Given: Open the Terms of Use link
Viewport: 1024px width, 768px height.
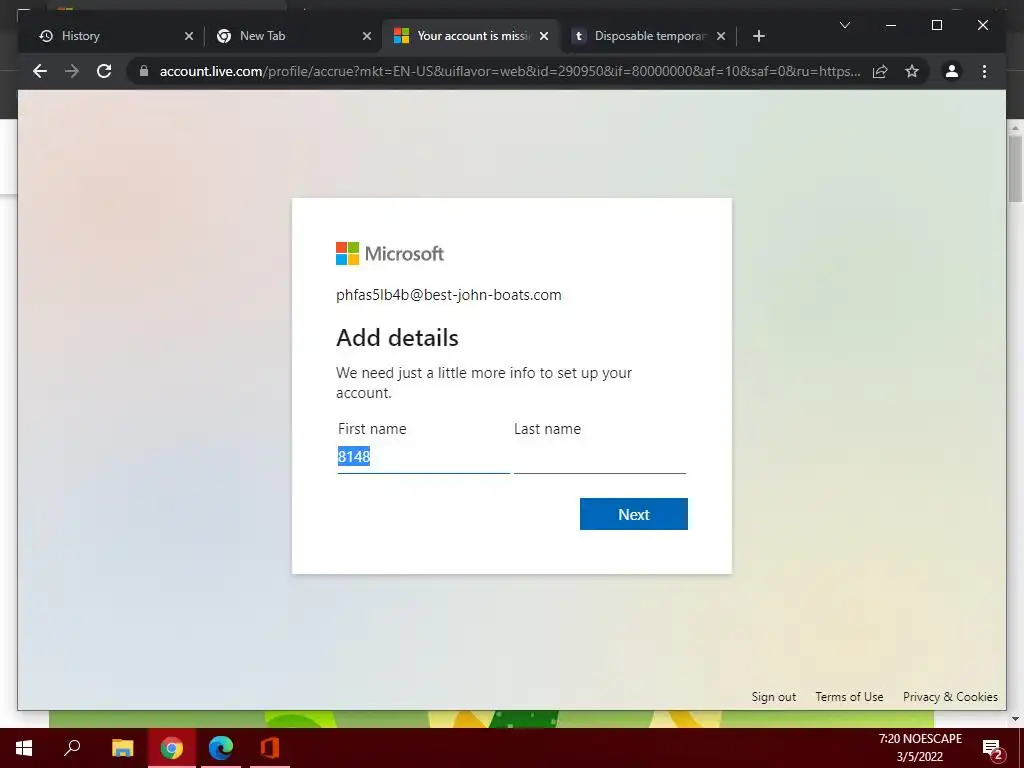Looking at the screenshot, I should coord(849,697).
